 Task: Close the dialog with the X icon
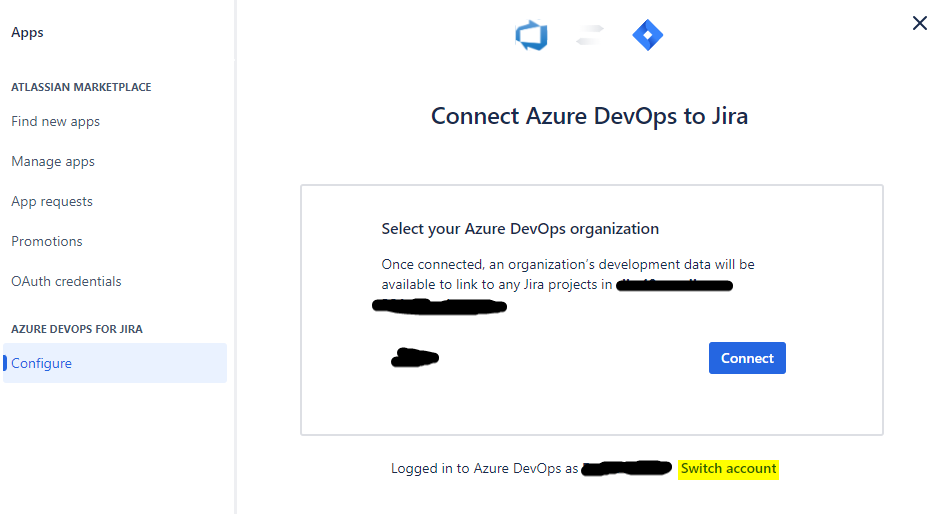tap(920, 23)
